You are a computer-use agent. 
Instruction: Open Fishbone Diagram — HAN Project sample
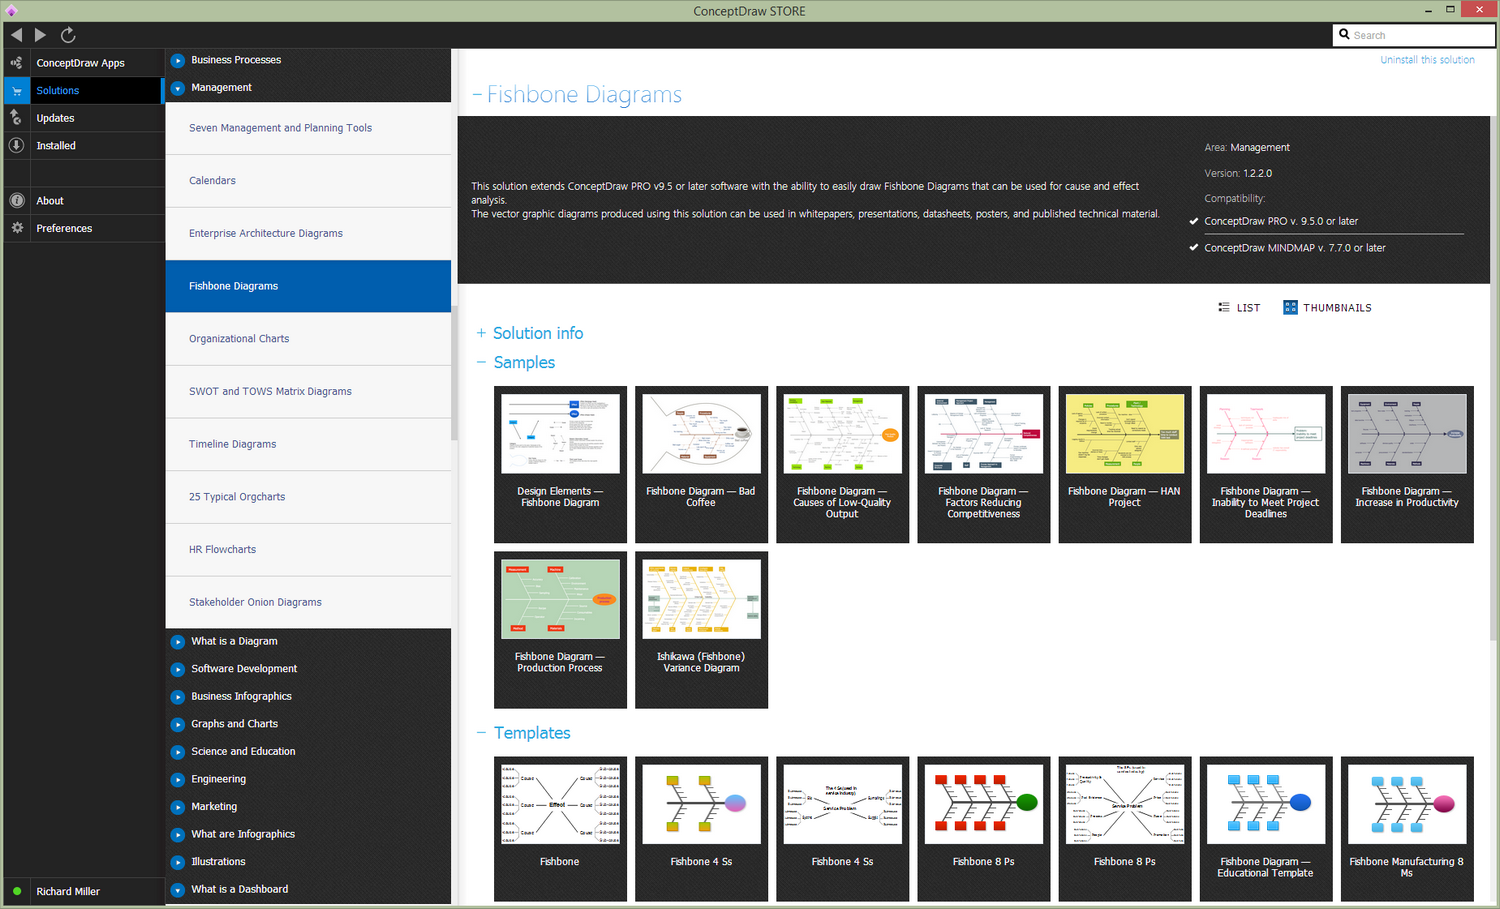[x=1125, y=465]
